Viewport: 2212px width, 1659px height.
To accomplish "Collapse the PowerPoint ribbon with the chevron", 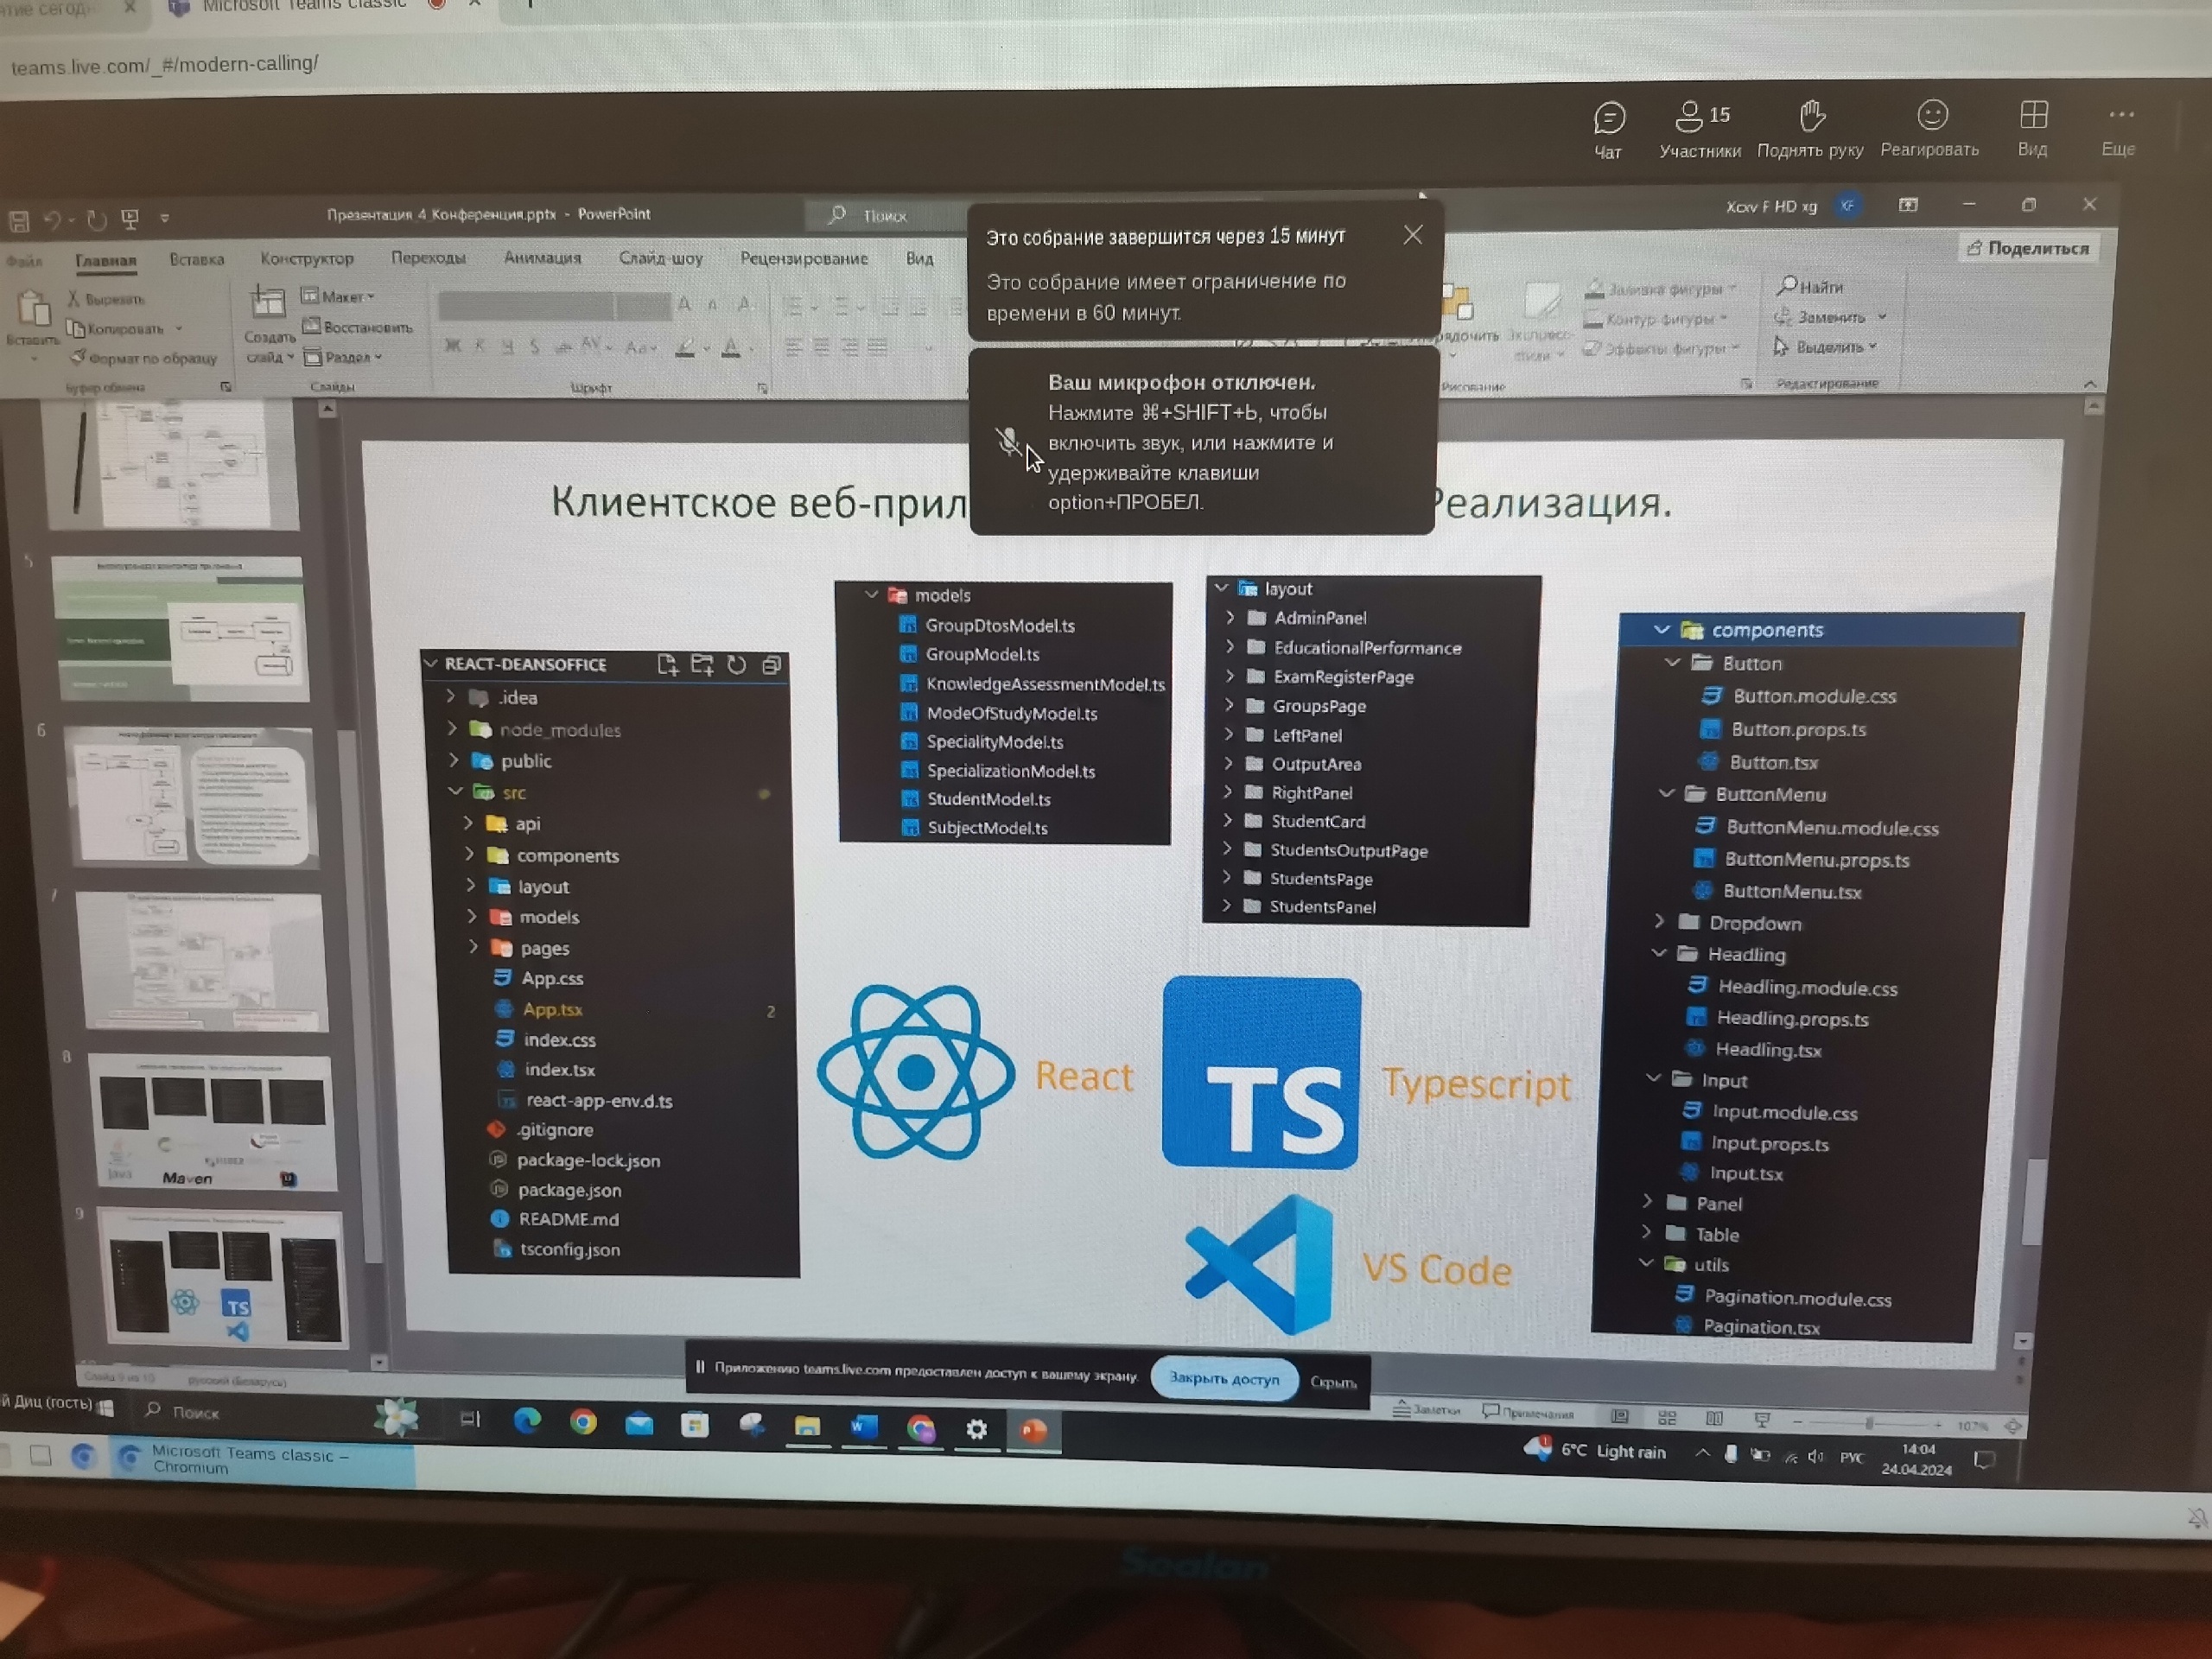I will (2089, 384).
